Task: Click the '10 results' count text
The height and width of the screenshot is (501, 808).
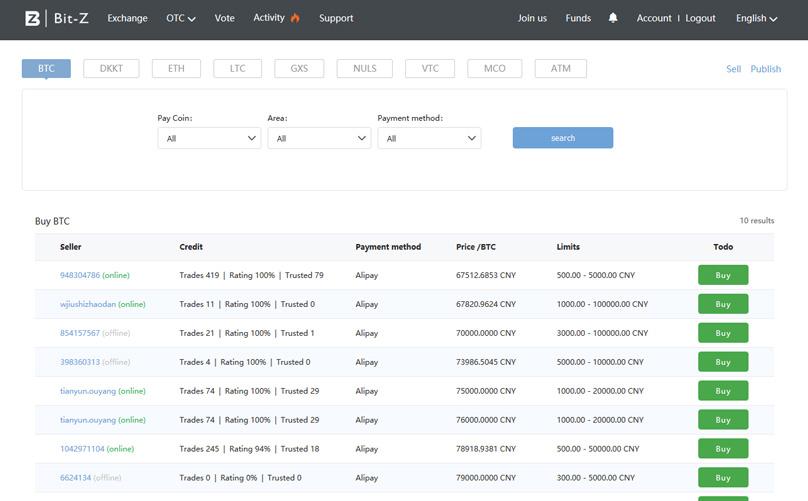Action: click(x=756, y=221)
